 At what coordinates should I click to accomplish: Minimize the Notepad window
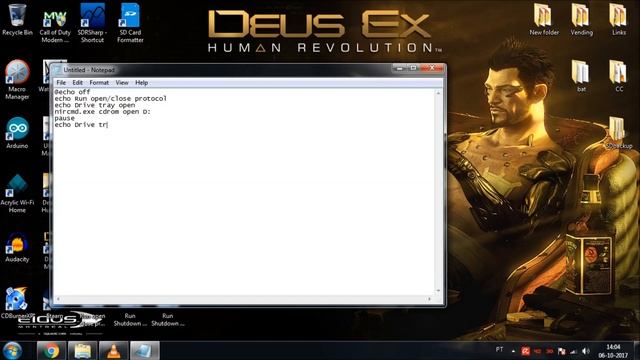coord(400,68)
